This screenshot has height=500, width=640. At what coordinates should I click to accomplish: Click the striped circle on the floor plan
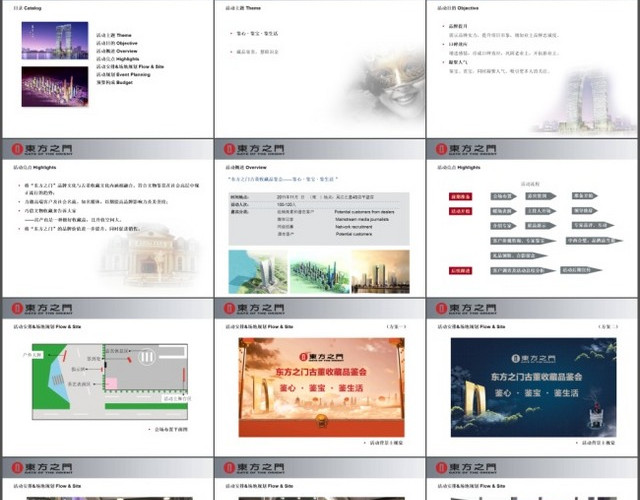coord(147,357)
